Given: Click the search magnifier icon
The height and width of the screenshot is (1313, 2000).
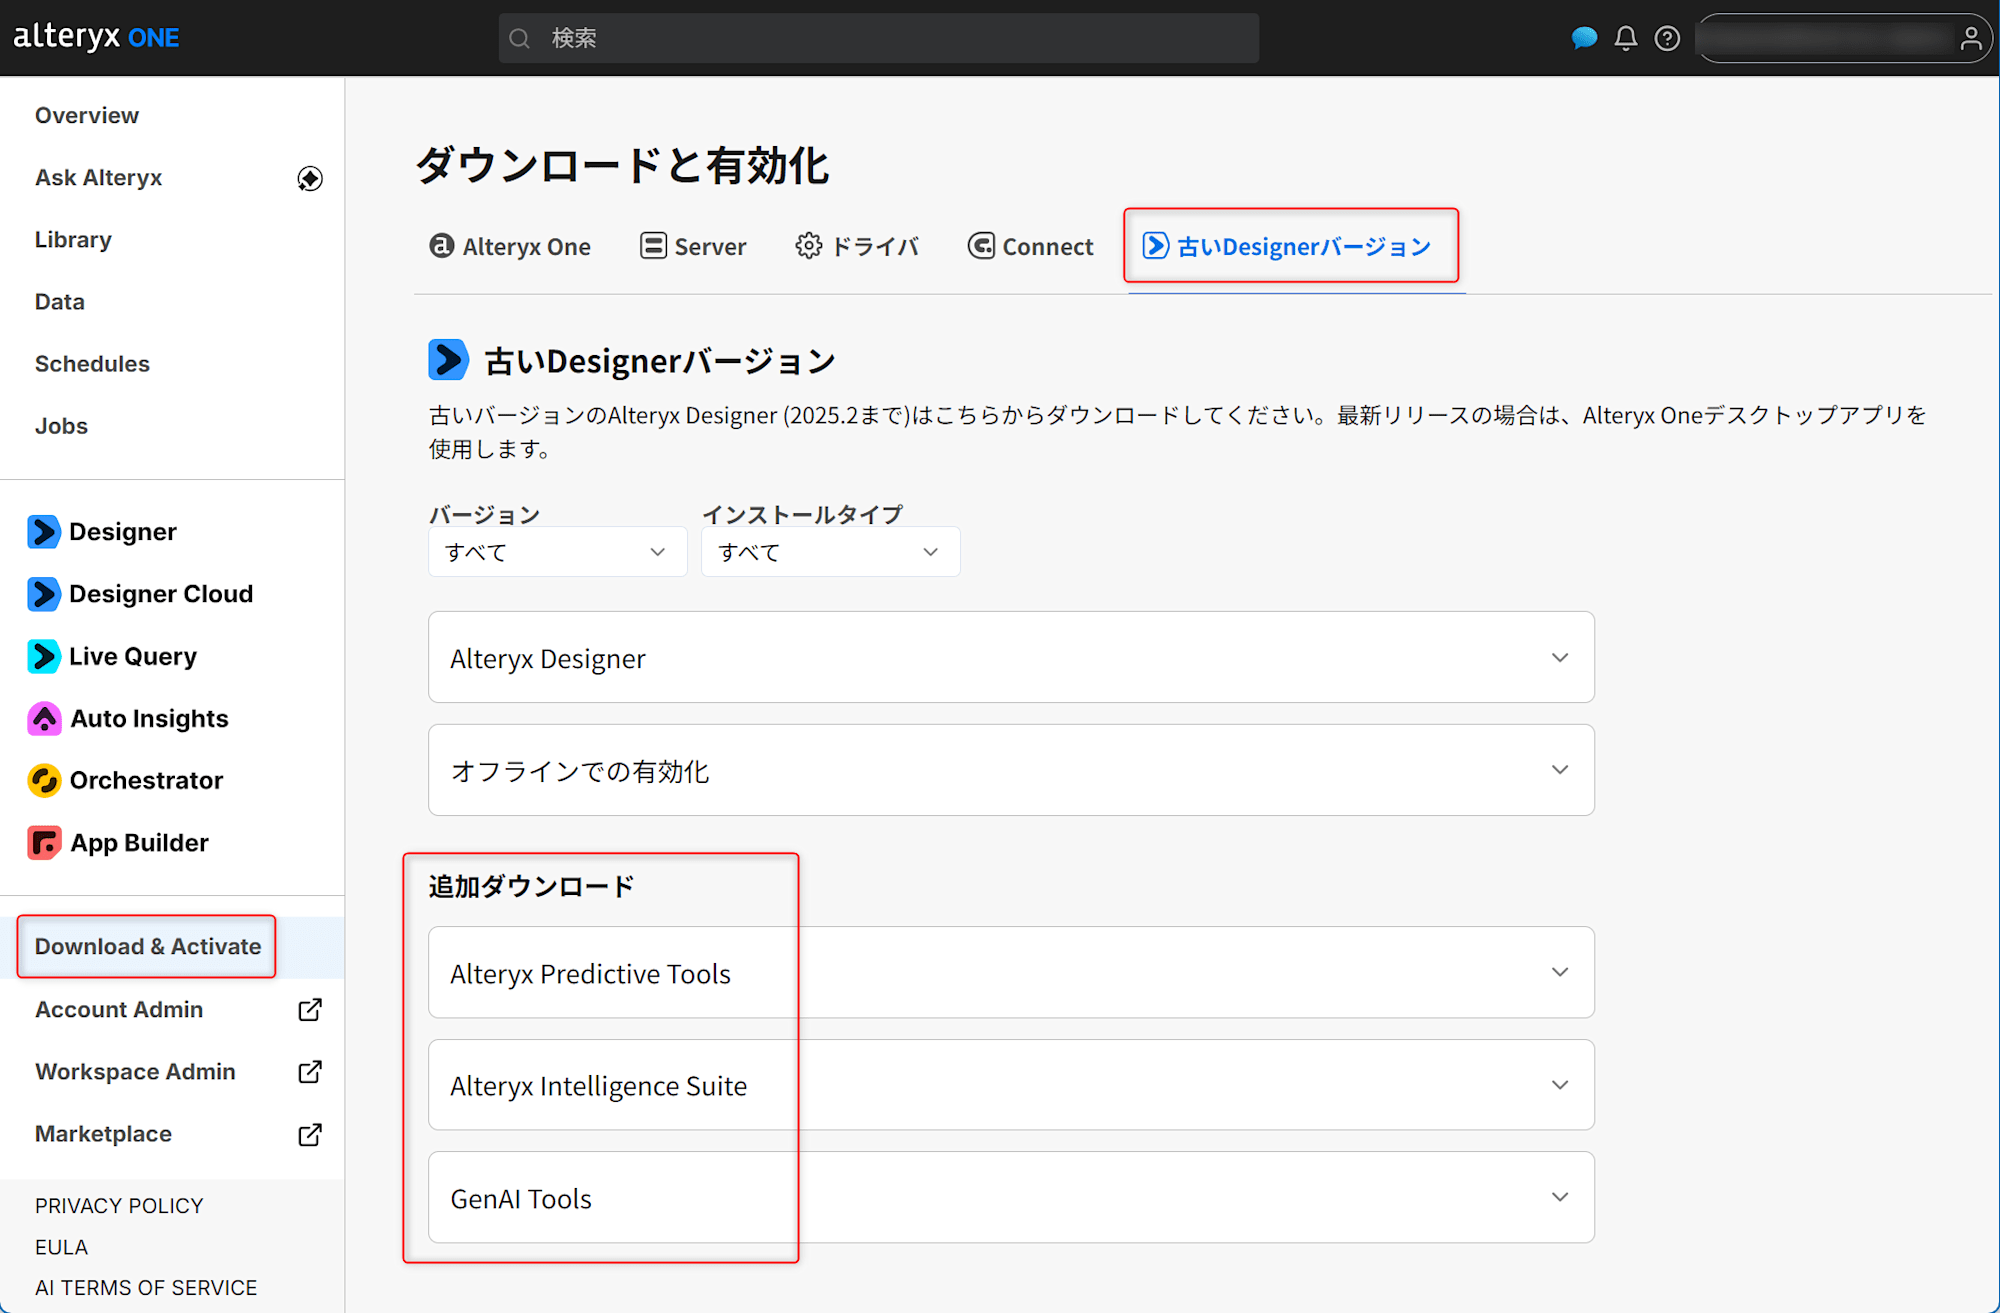Looking at the screenshot, I should point(520,38).
